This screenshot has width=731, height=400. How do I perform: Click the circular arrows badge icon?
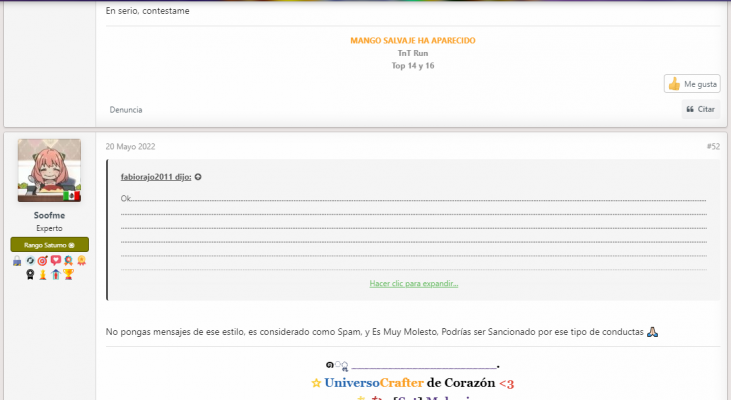tap(30, 260)
